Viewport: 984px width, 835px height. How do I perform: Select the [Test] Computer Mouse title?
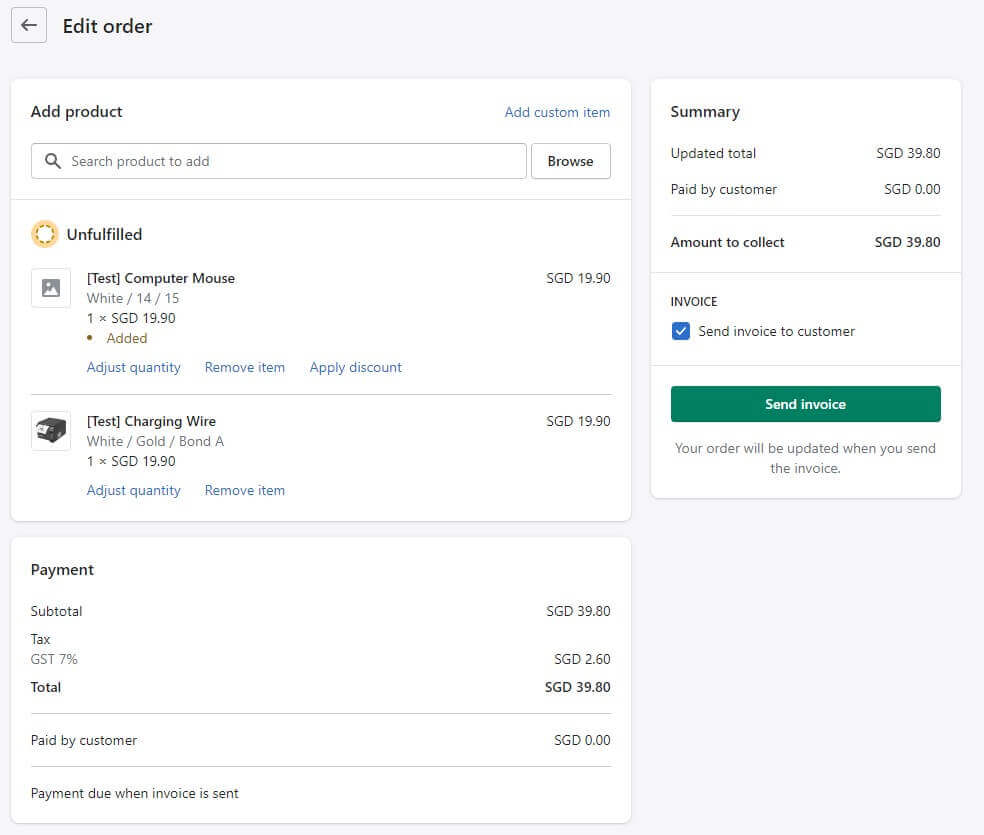point(161,279)
